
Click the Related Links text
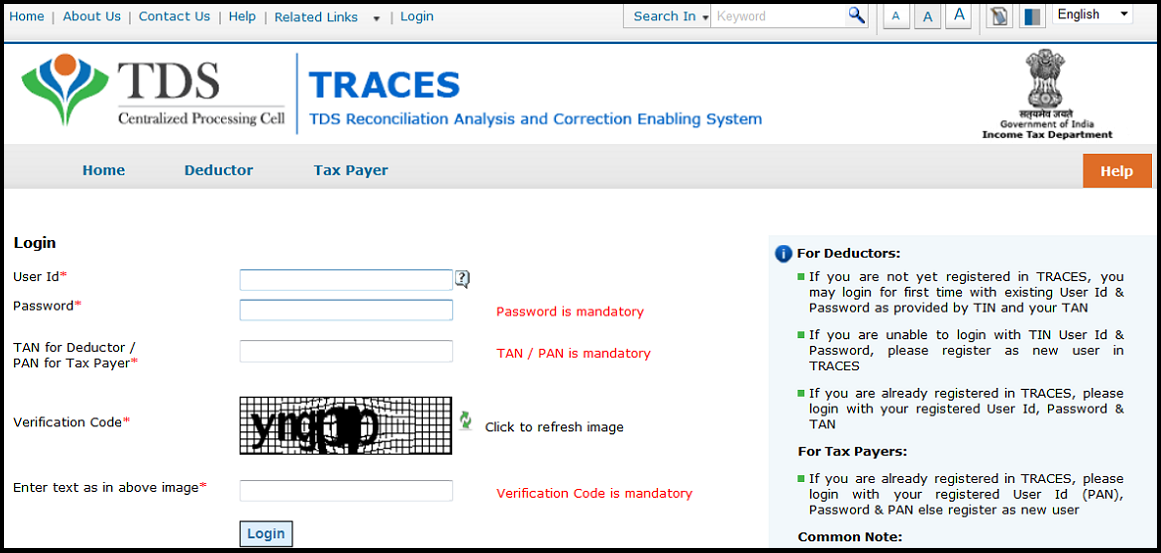(x=316, y=17)
